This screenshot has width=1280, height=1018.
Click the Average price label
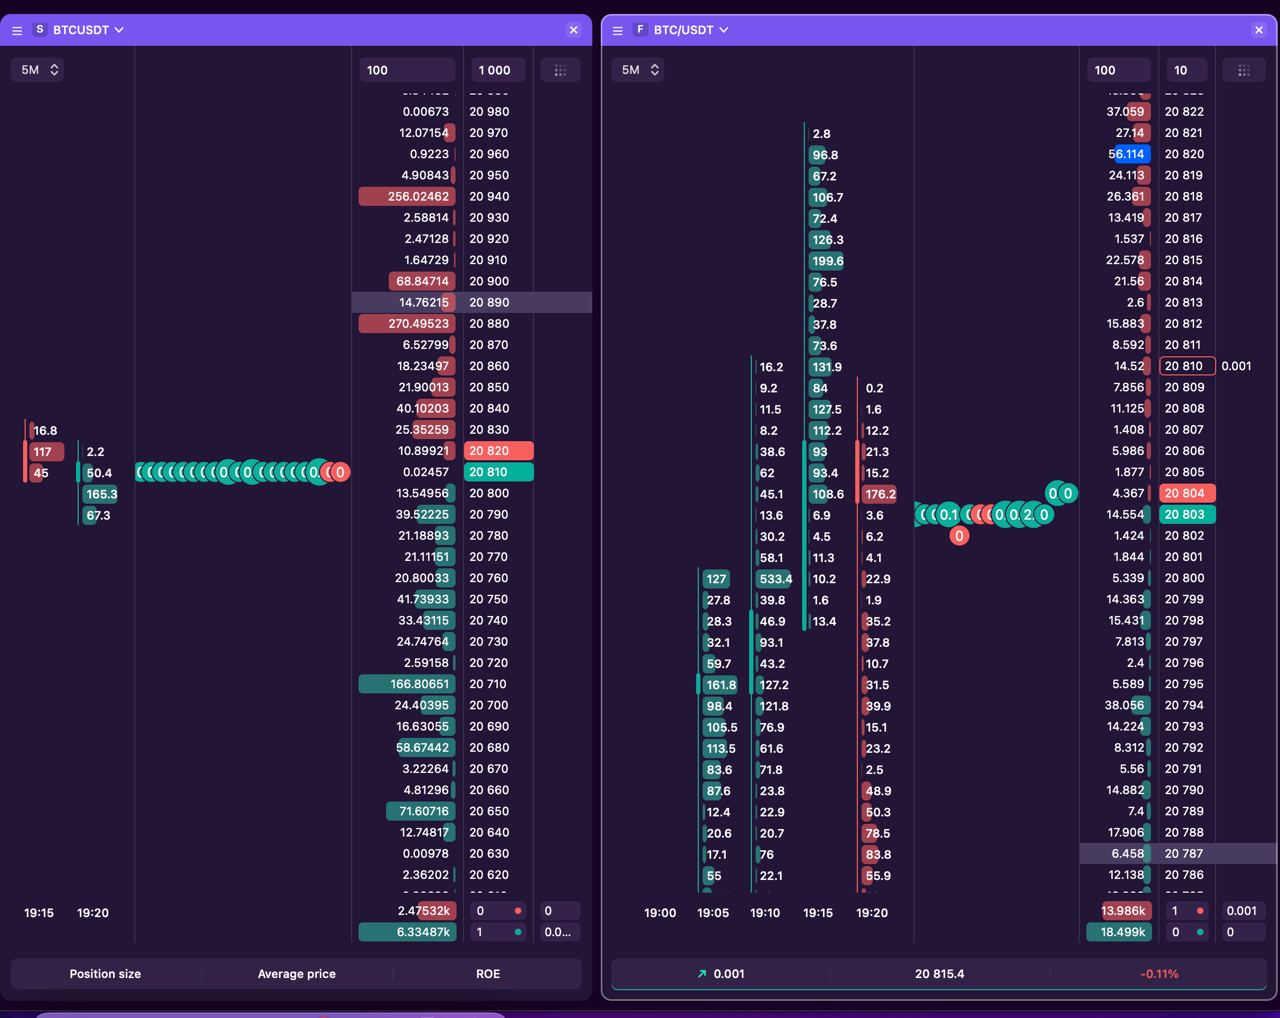coord(296,974)
